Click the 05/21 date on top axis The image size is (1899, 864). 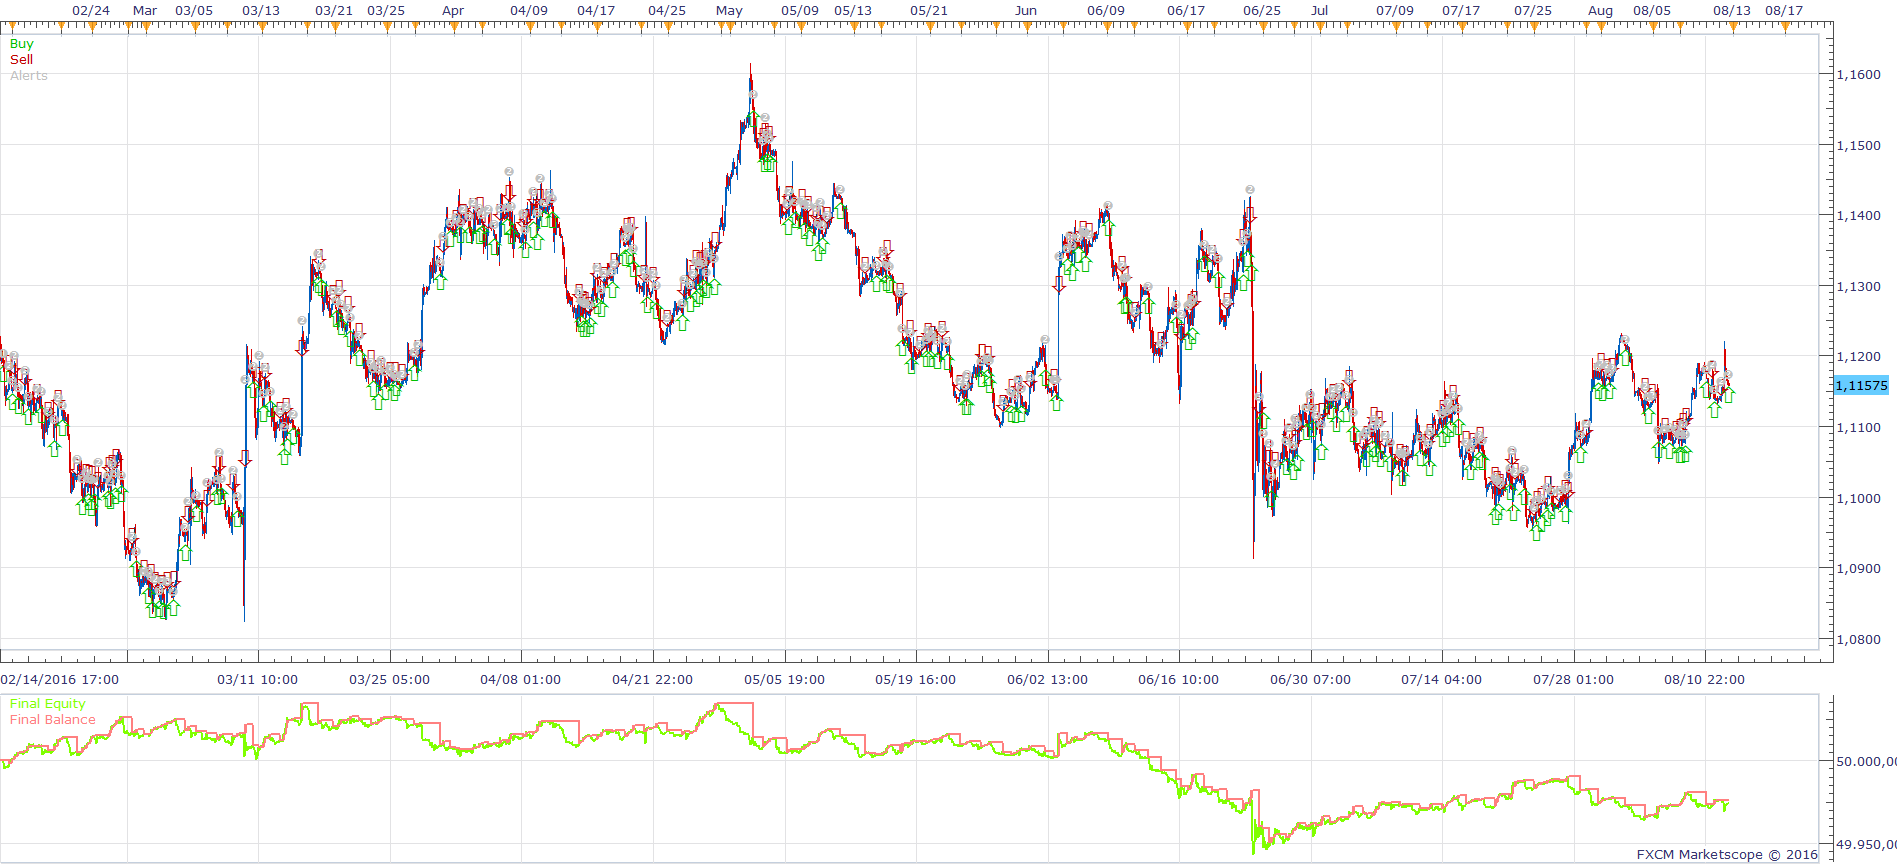(929, 11)
